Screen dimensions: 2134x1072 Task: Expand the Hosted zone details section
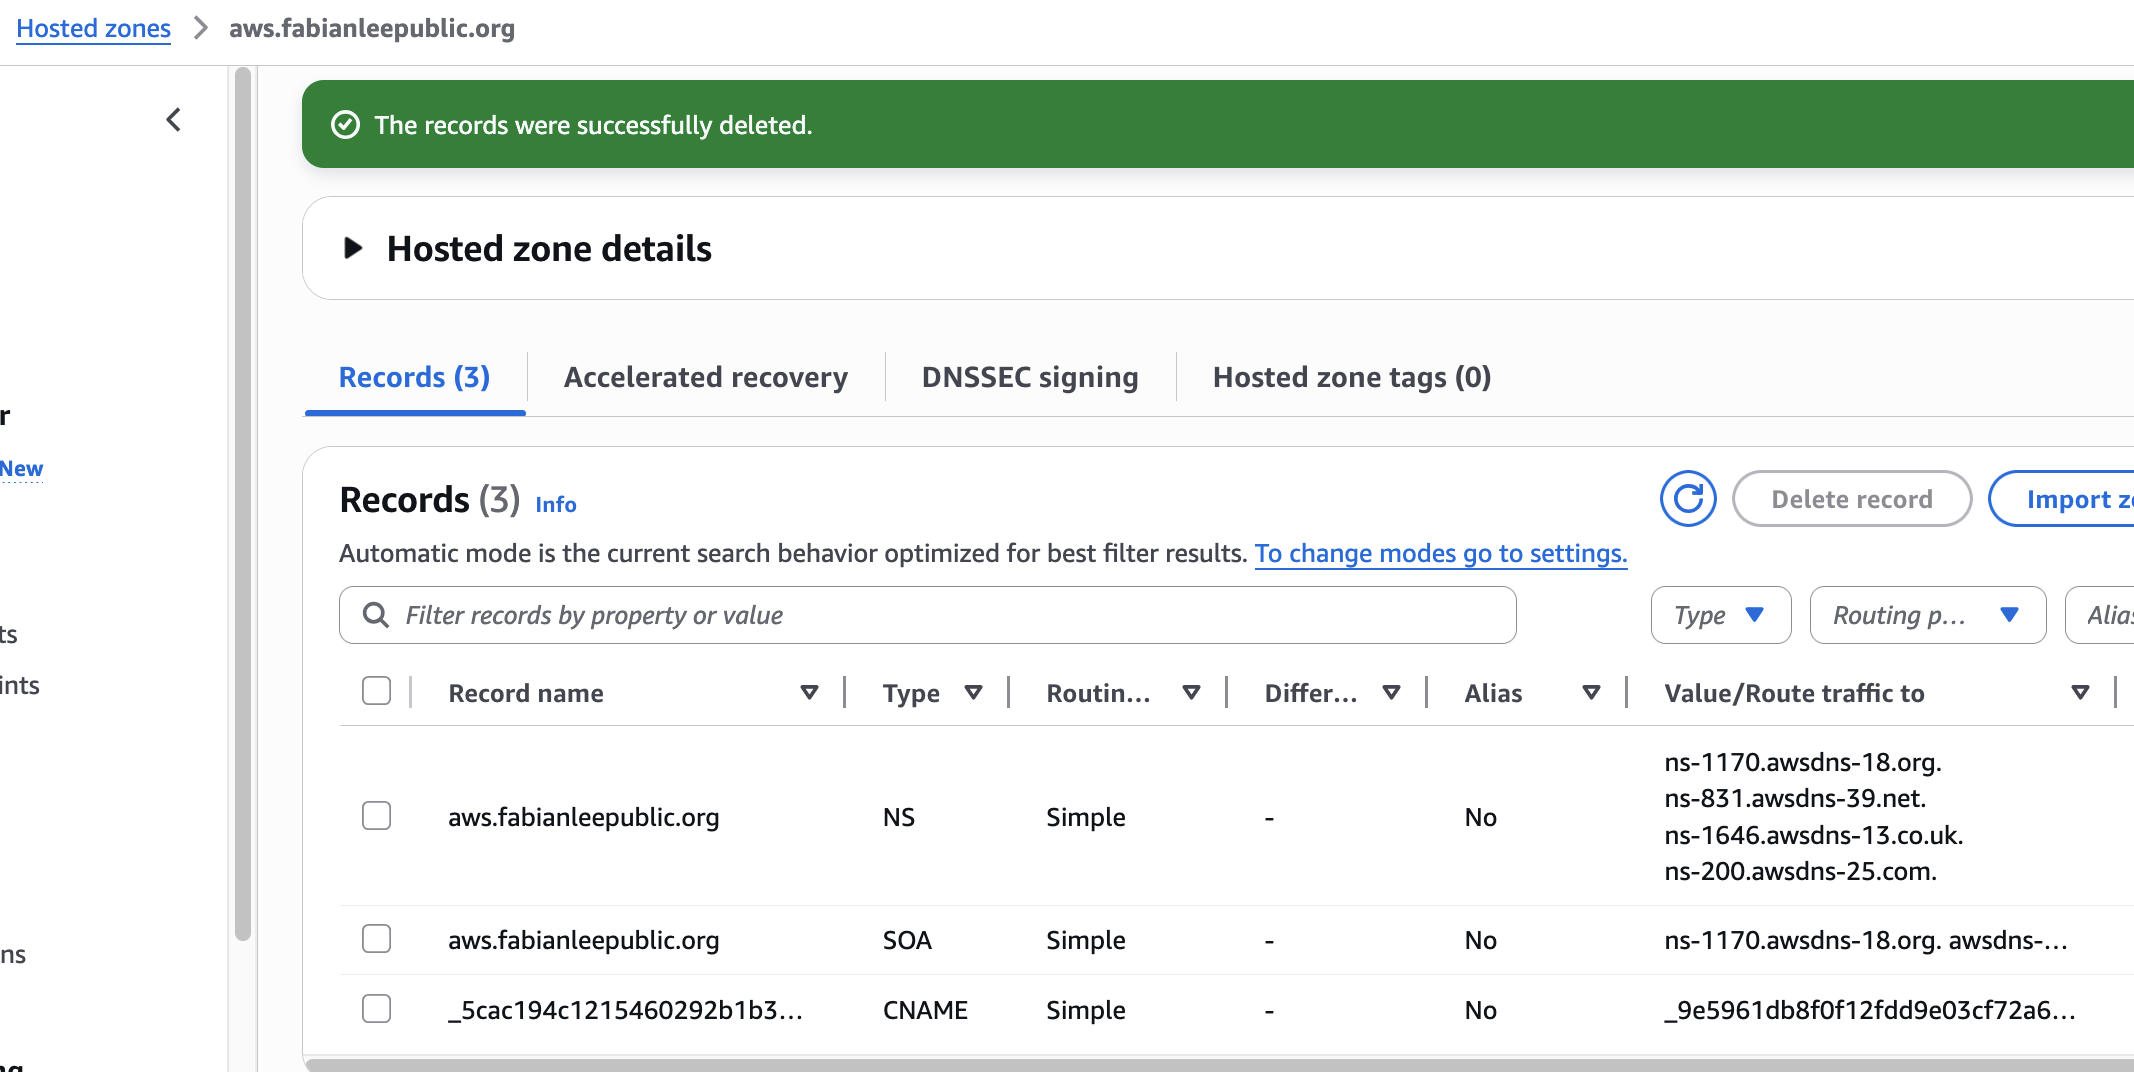353,248
